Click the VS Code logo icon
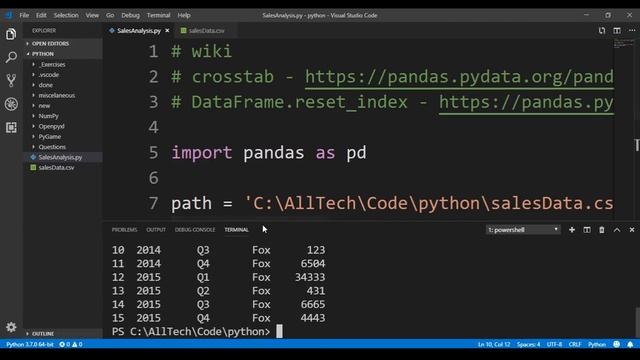 point(9,15)
